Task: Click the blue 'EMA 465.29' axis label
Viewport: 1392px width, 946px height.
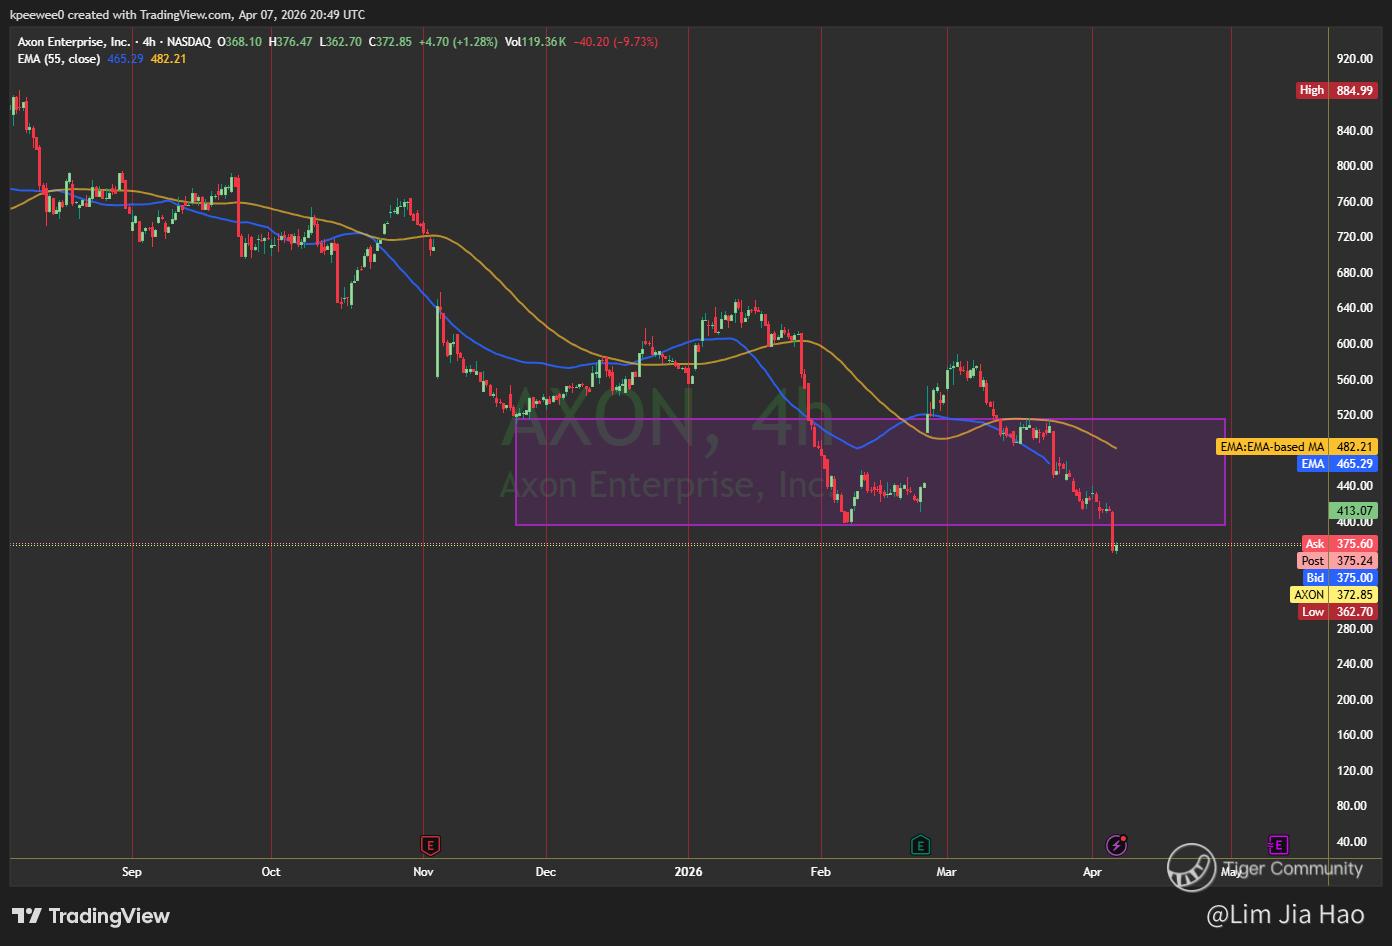Action: [x=1337, y=464]
